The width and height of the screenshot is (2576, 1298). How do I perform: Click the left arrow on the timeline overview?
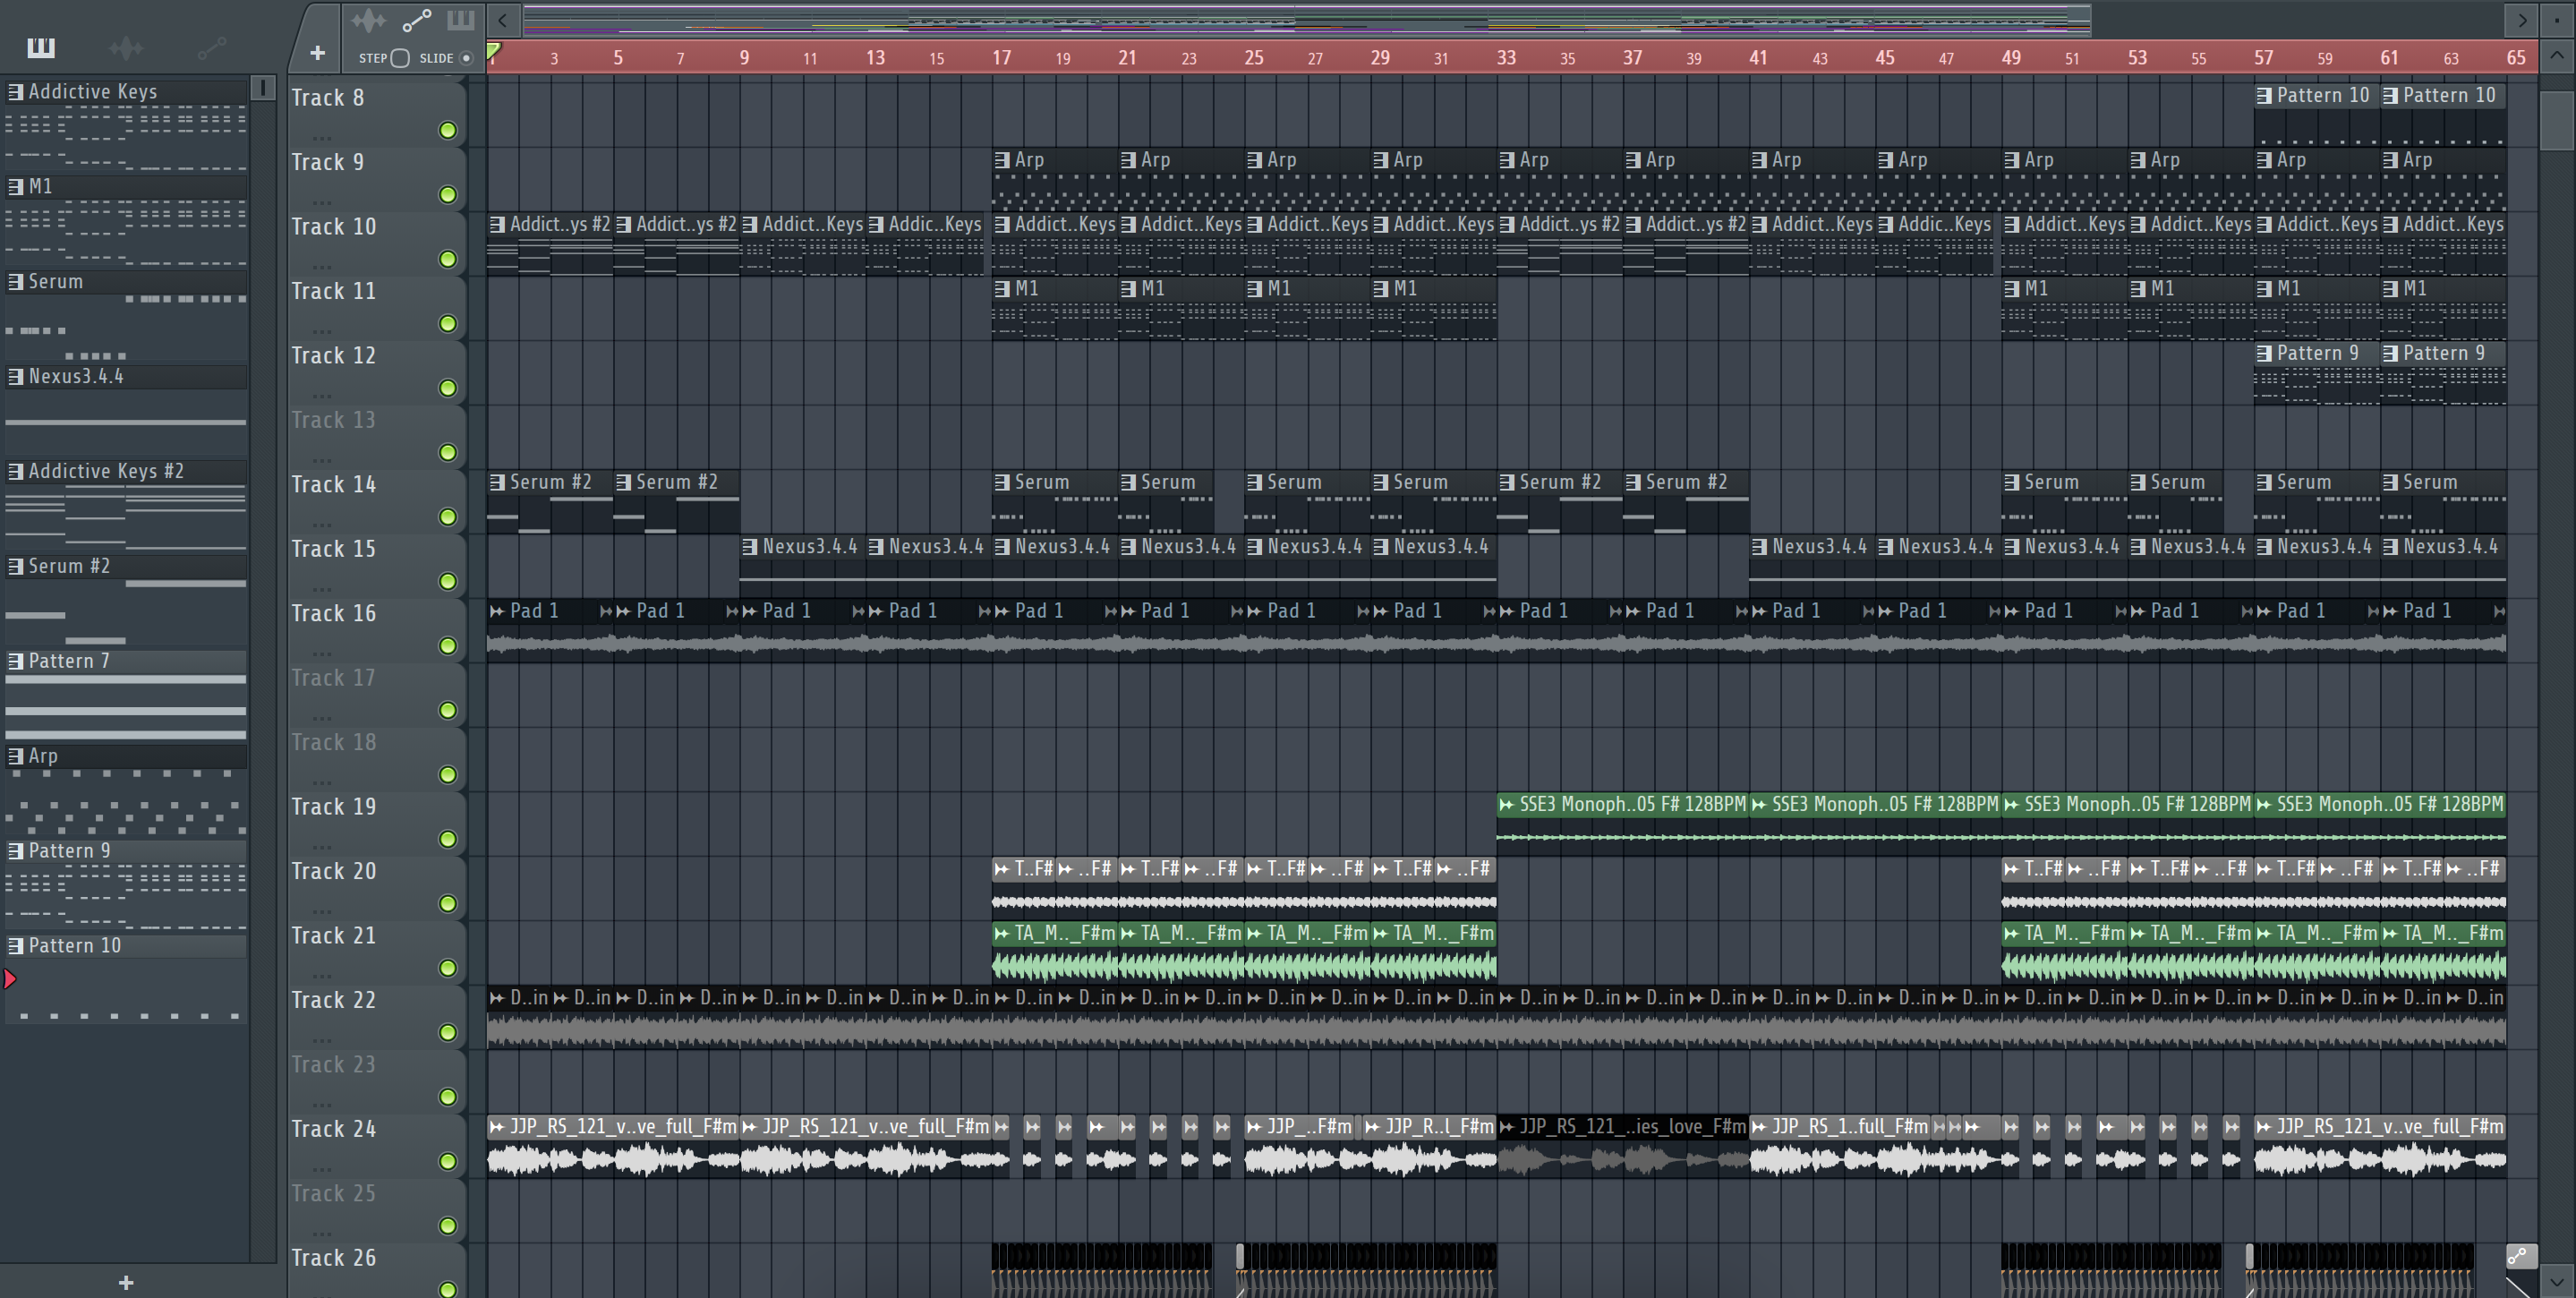503,19
